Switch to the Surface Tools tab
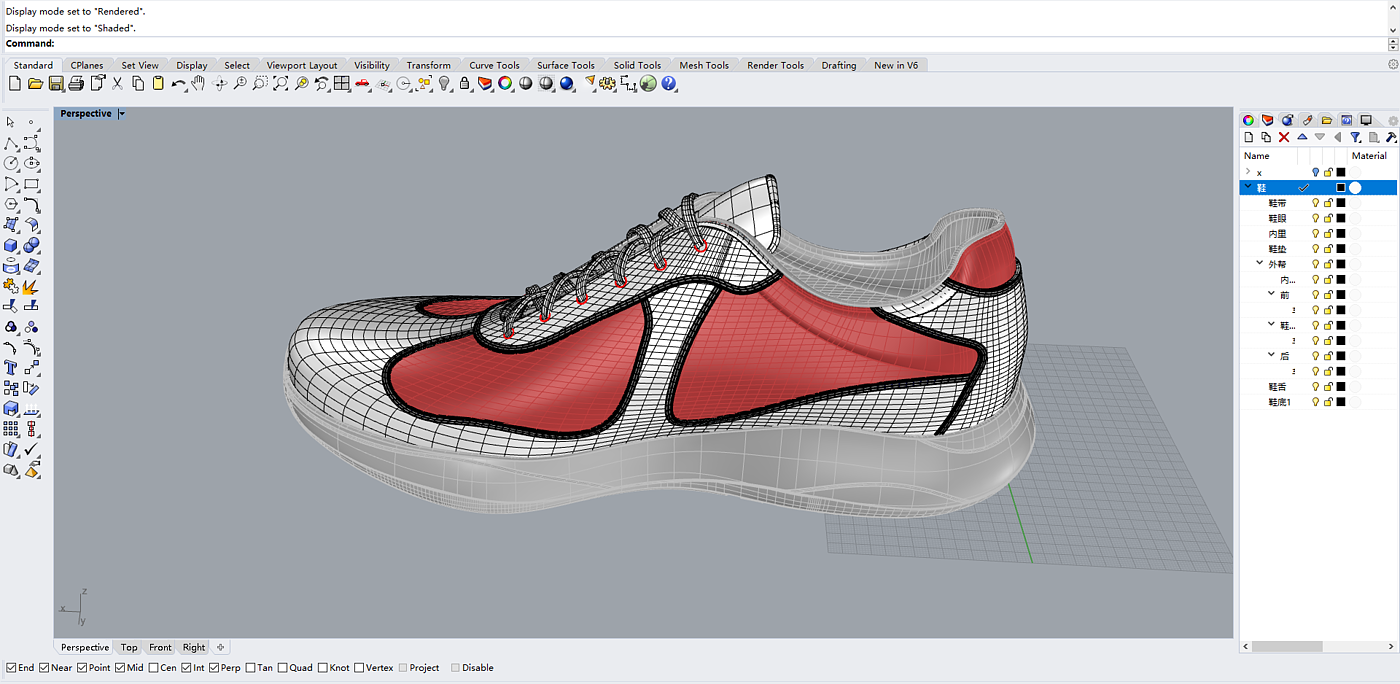 (565, 65)
